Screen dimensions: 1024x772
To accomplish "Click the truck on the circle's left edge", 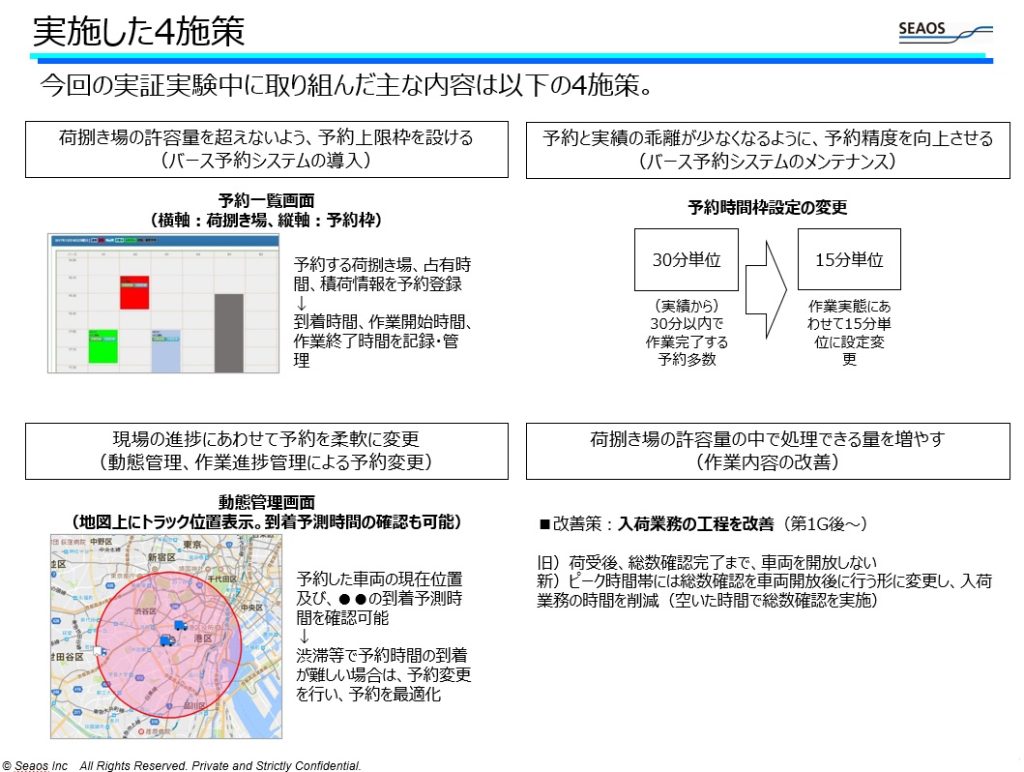I will point(102,651).
